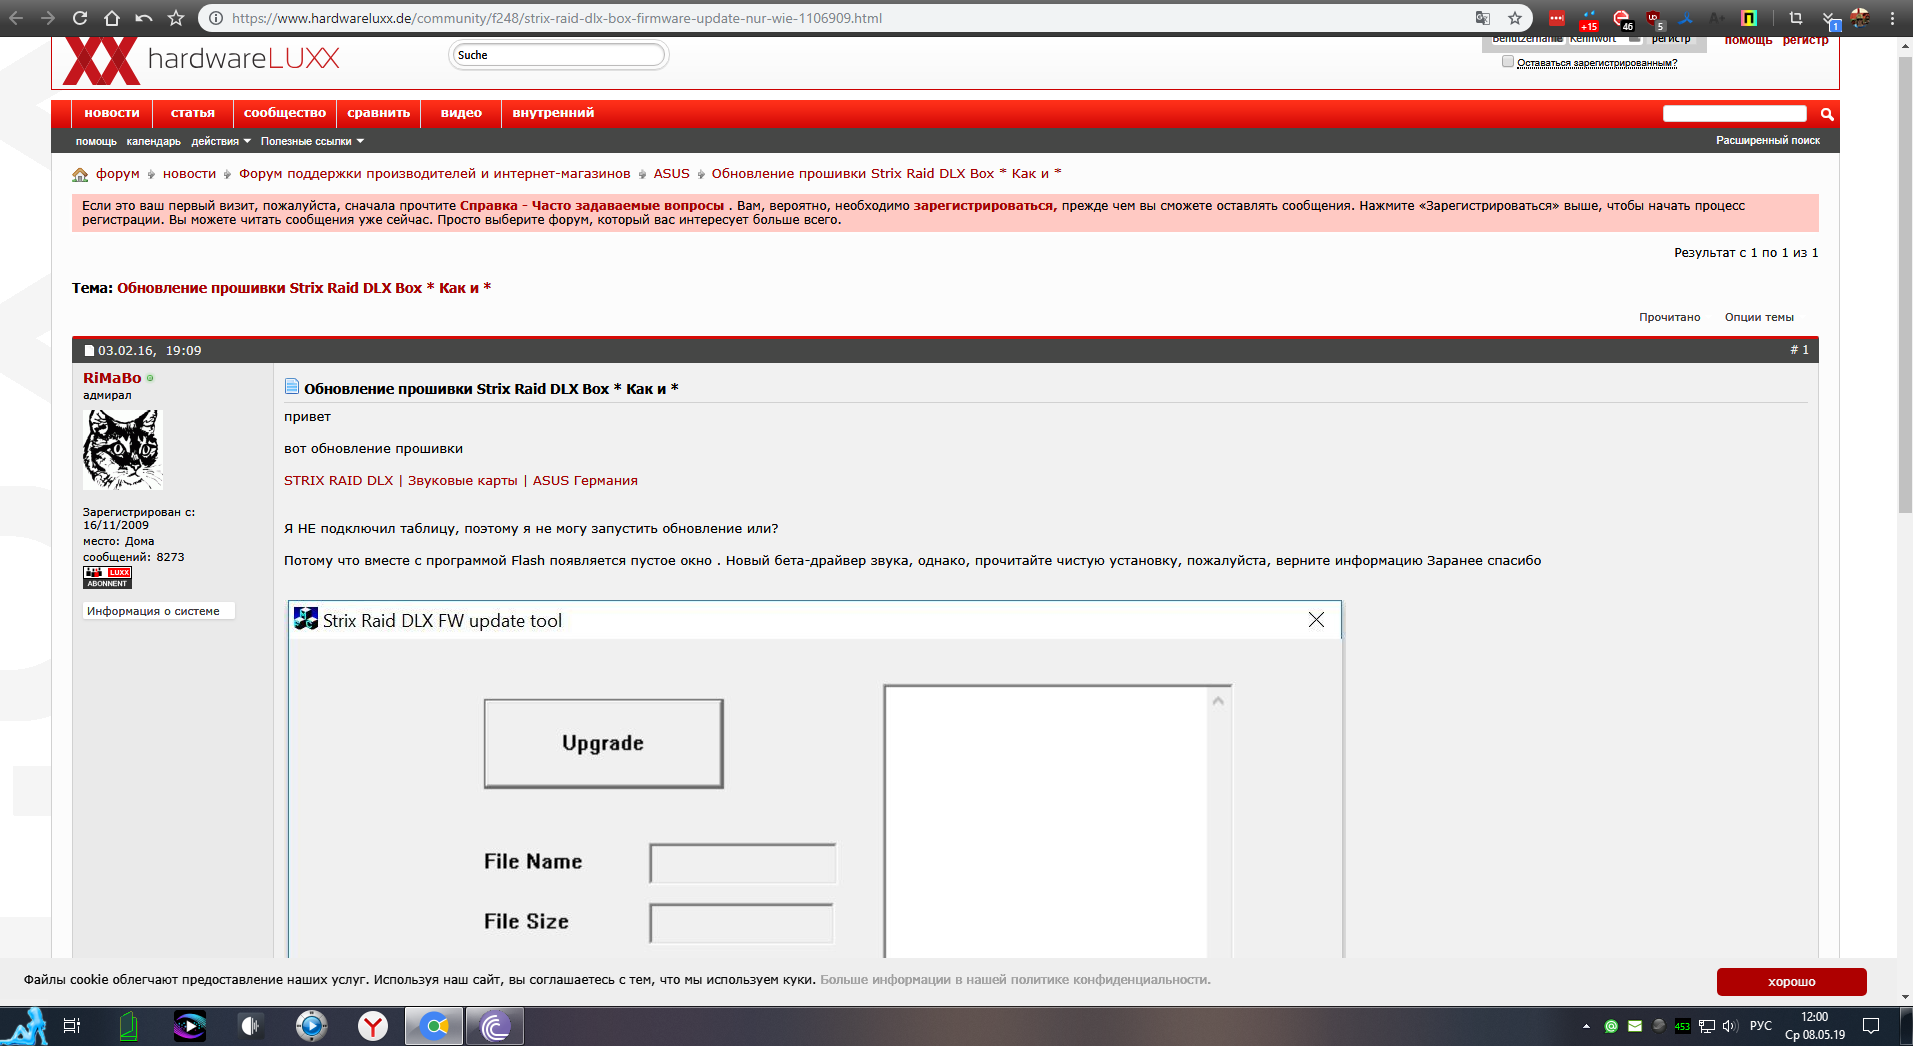Click the Прочитано link

[1669, 317]
